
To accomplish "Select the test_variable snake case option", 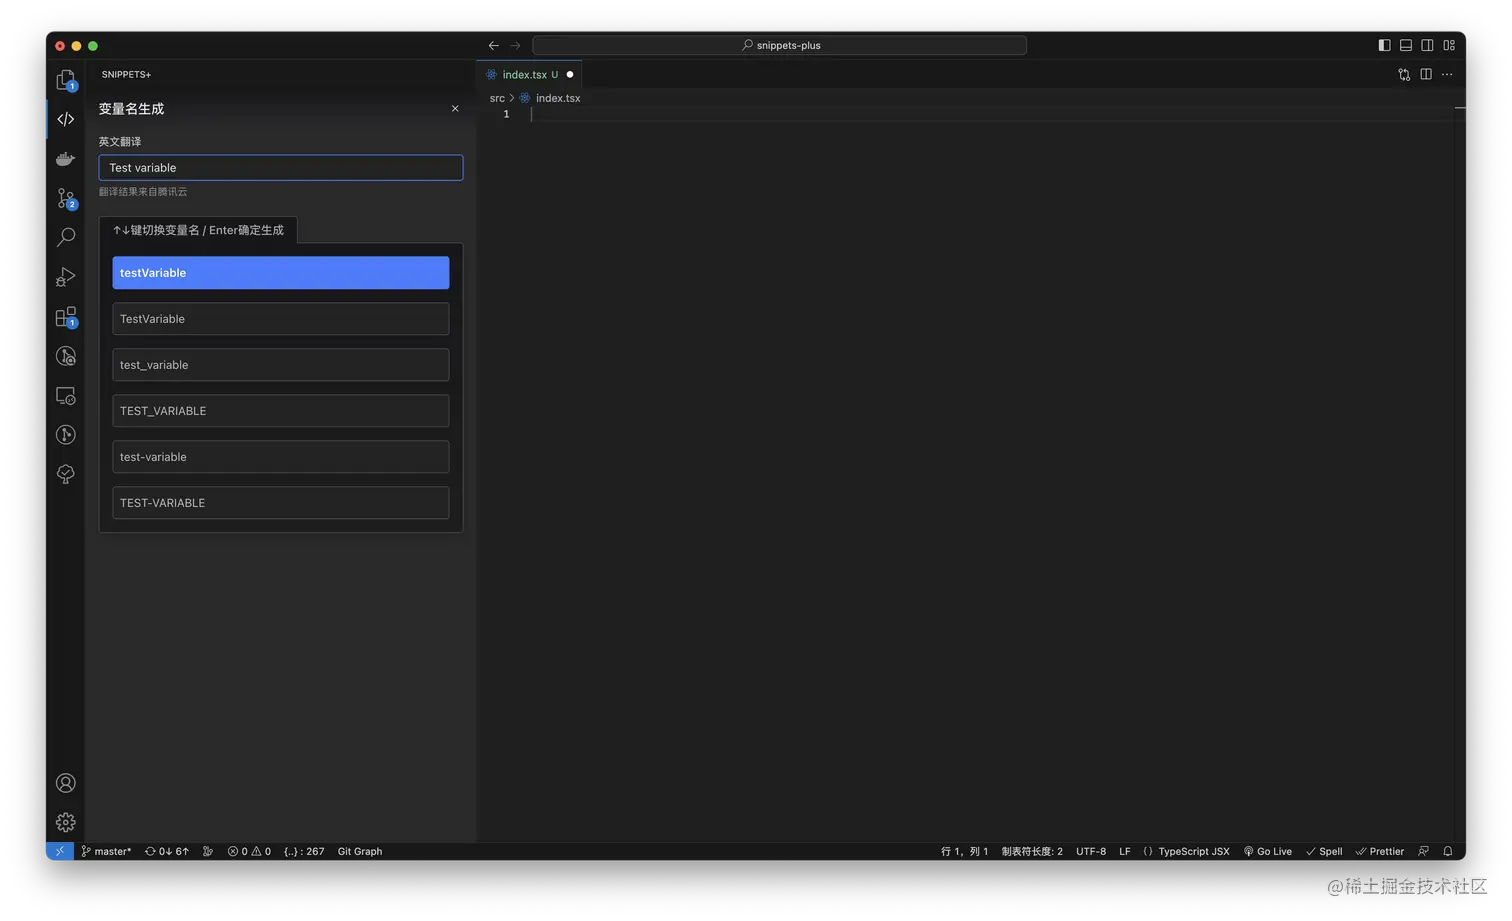I will pyautogui.click(x=281, y=365).
